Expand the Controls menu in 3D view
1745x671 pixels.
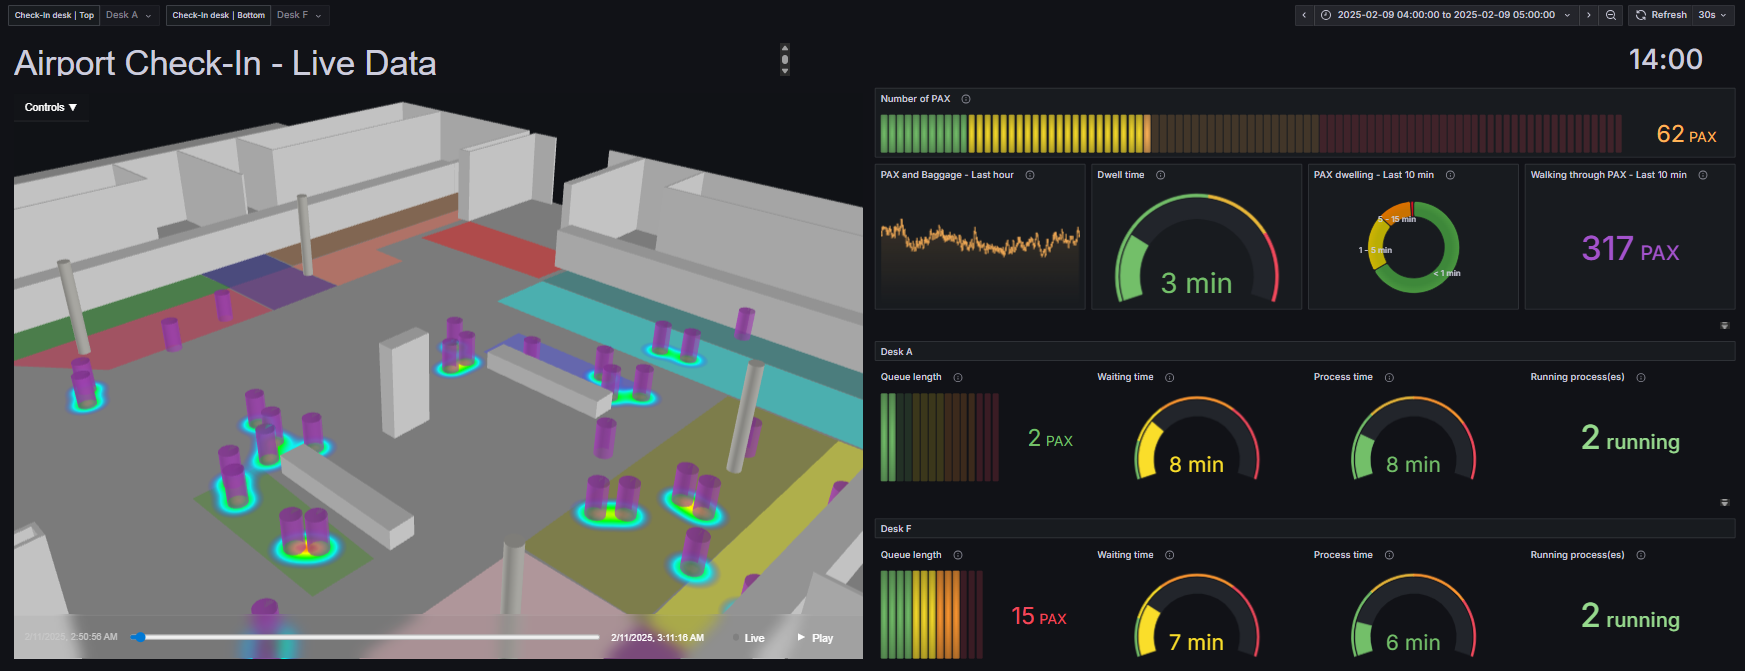[51, 107]
